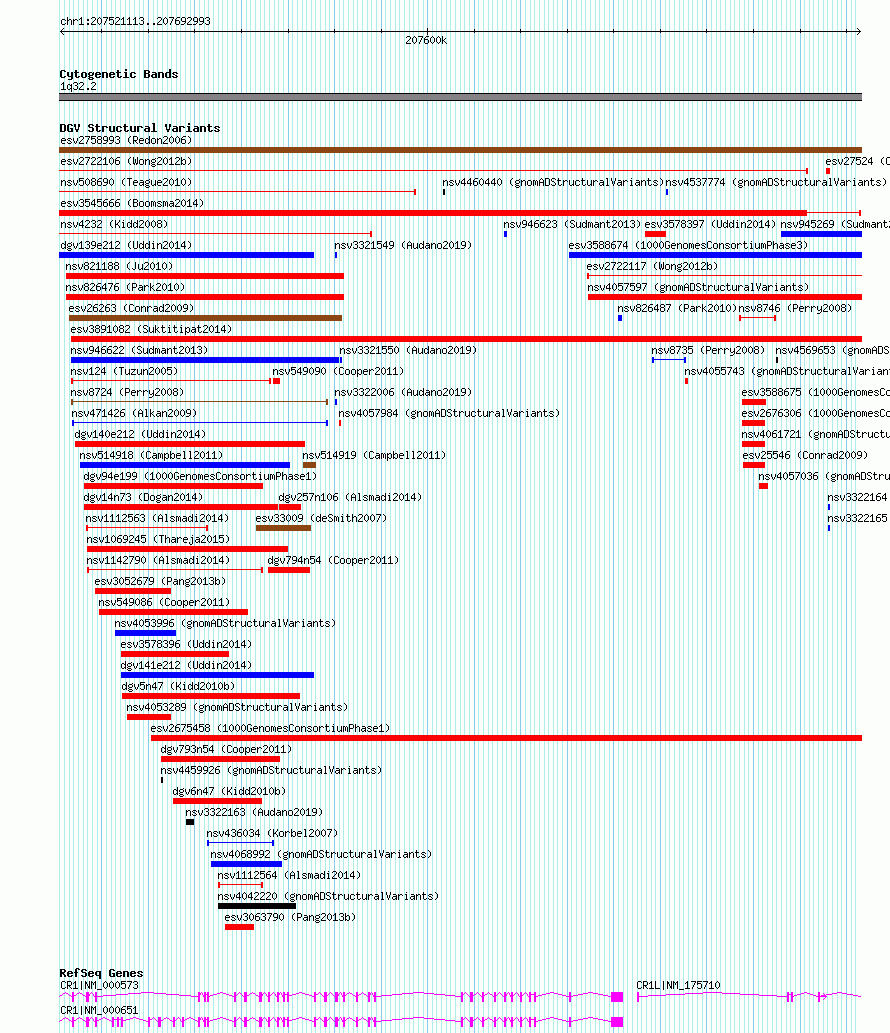Open nsv4232 (Kidd2008) variant entry
This screenshot has width=890, height=1033.
click(x=114, y=225)
